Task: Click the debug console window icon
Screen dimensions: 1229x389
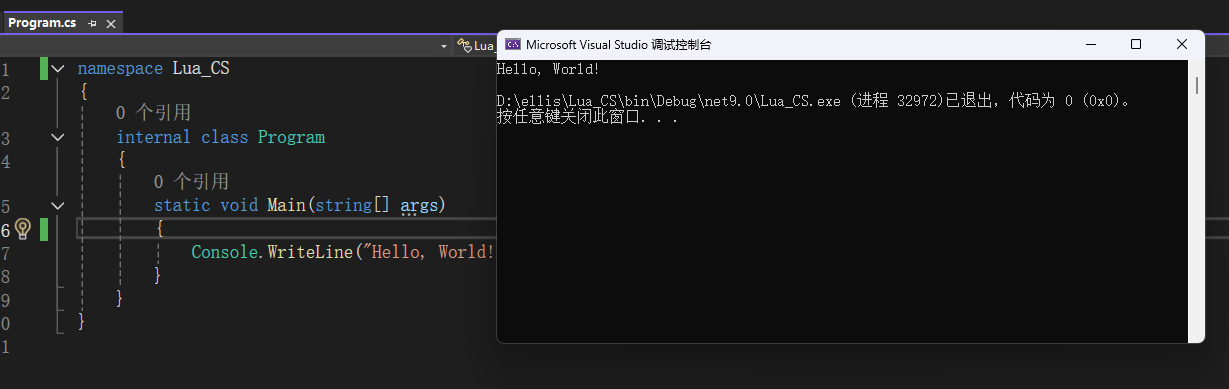Action: coord(512,44)
